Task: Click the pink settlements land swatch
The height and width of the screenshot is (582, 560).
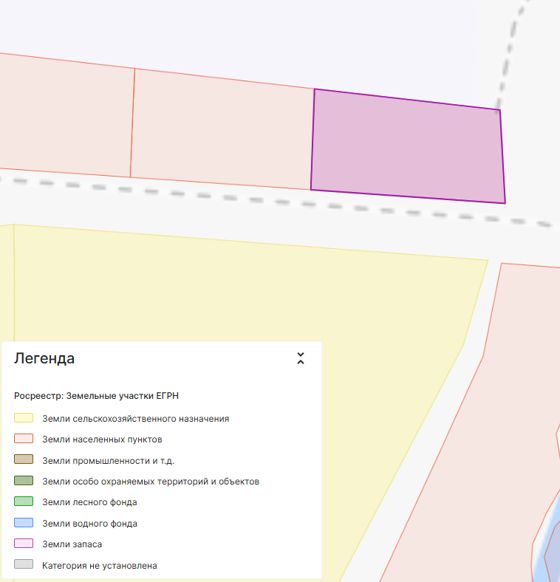Action: pos(23,439)
